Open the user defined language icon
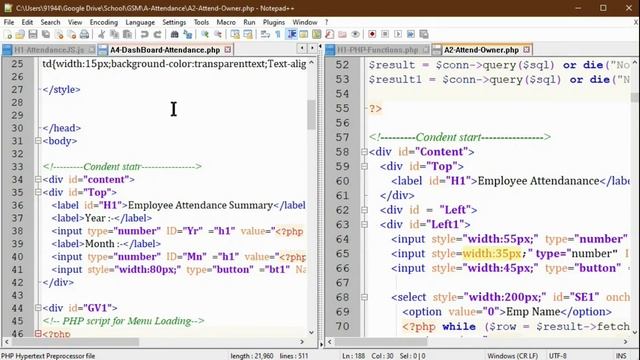 (x=304, y=35)
